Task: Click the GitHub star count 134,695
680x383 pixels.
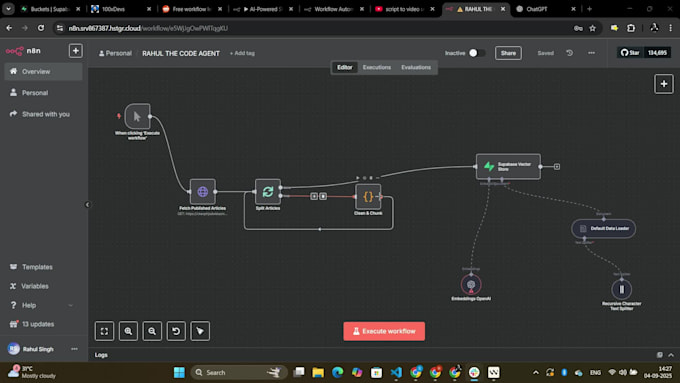Action: point(657,53)
